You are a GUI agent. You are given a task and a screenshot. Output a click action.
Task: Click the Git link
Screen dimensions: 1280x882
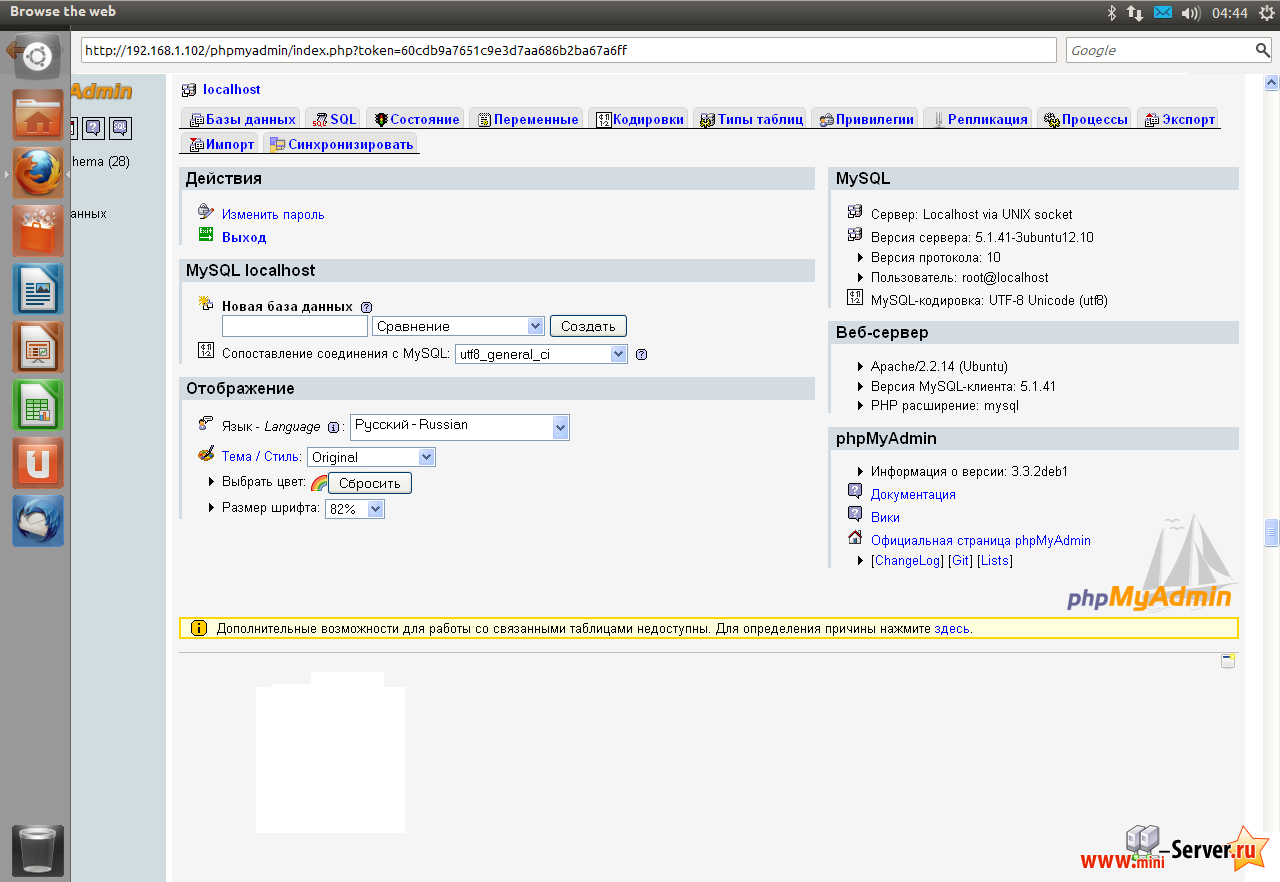[960, 561]
